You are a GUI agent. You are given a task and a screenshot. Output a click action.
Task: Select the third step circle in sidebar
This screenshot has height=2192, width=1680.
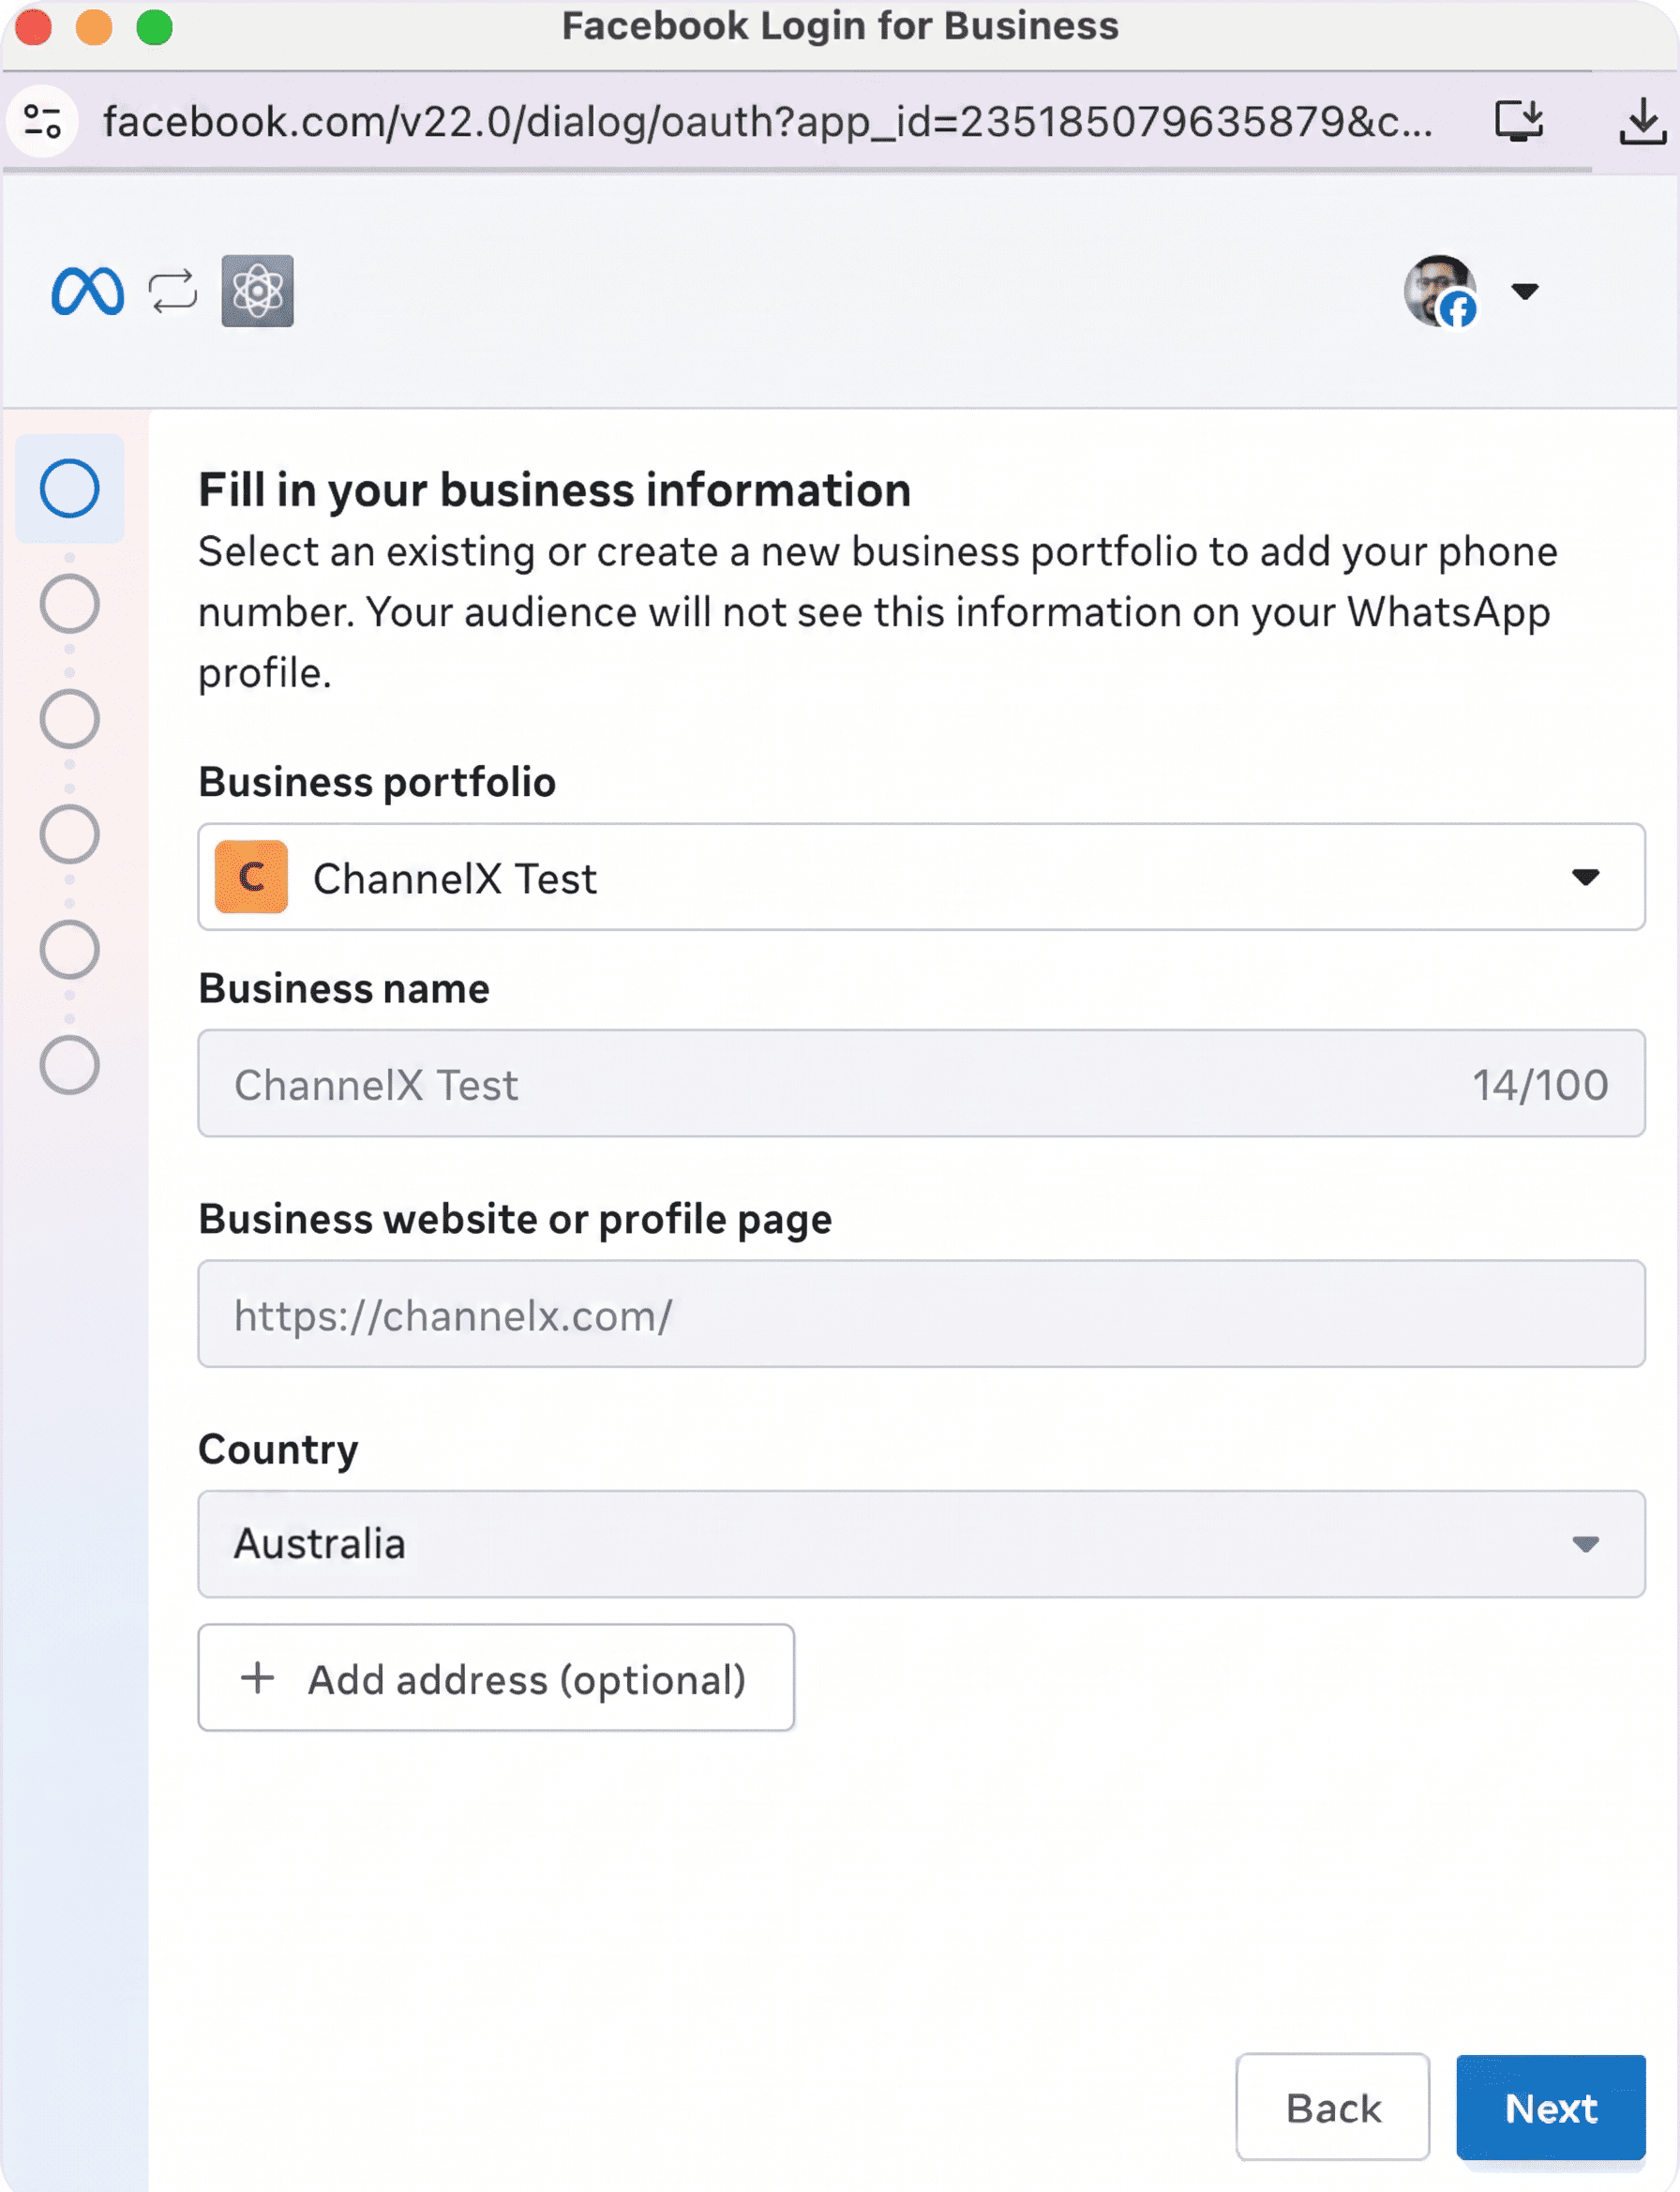point(70,719)
